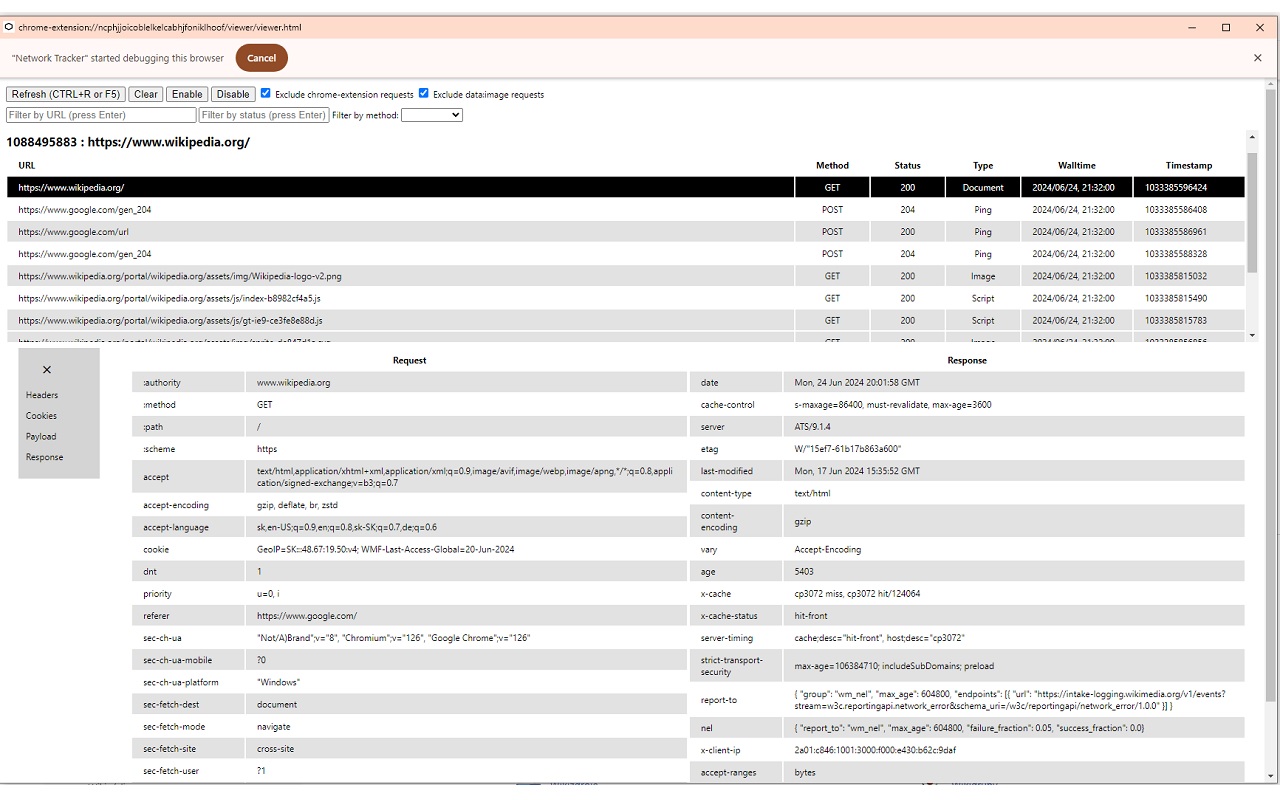This screenshot has height=800, width=1280.
Task: Click the Disable button
Action: click(233, 94)
